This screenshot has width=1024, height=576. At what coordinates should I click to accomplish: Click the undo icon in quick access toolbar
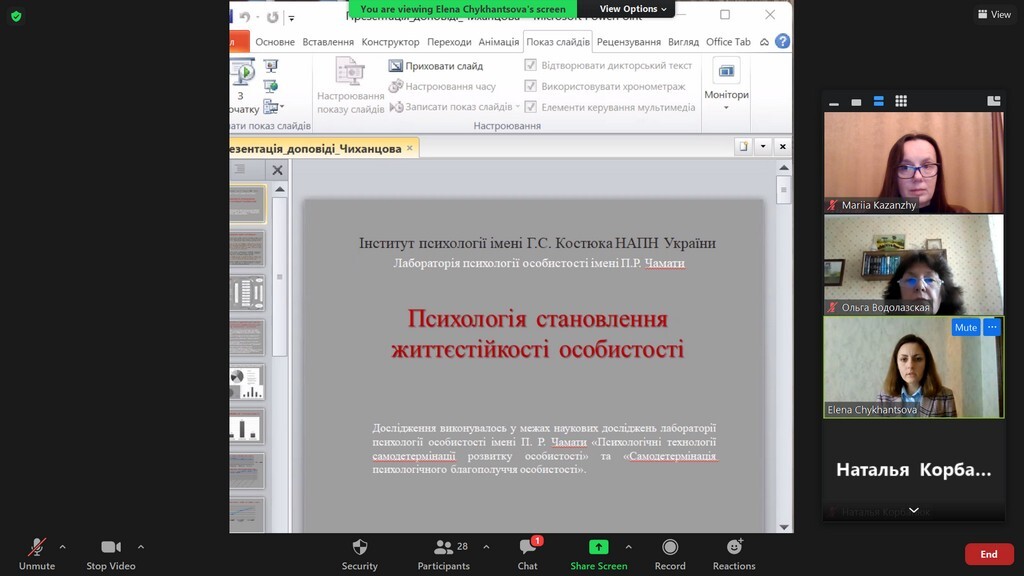(245, 18)
